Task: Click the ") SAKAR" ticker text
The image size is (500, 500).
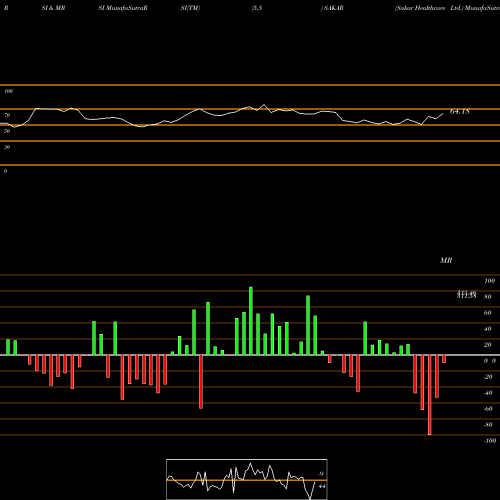Action: click(332, 8)
